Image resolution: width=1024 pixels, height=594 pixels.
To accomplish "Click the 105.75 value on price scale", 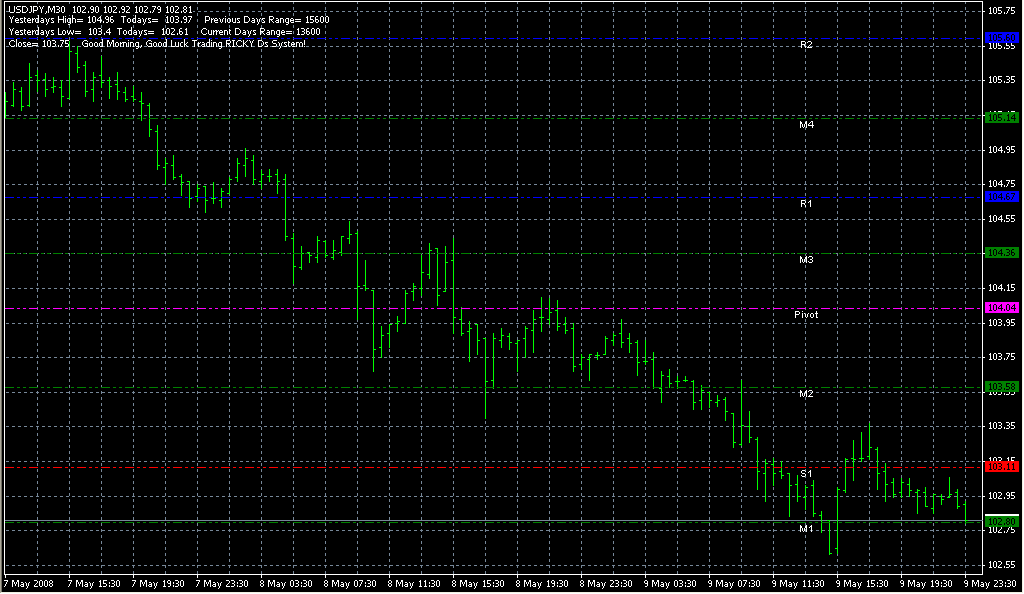I will [x=1001, y=11].
